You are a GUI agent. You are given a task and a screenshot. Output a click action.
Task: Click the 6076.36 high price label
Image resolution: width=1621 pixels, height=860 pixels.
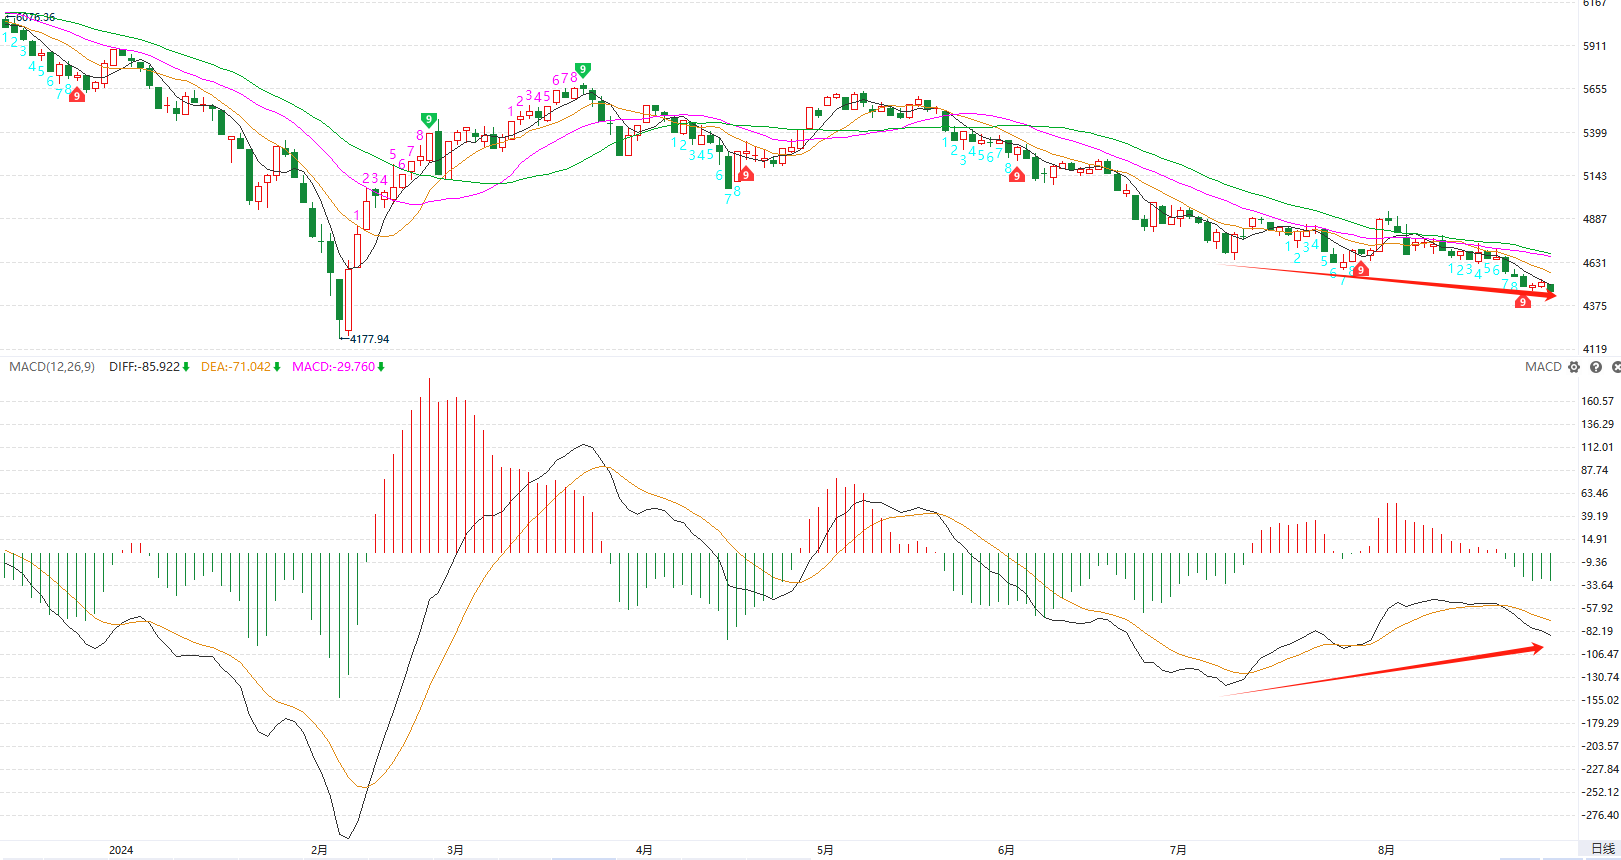click(x=36, y=17)
